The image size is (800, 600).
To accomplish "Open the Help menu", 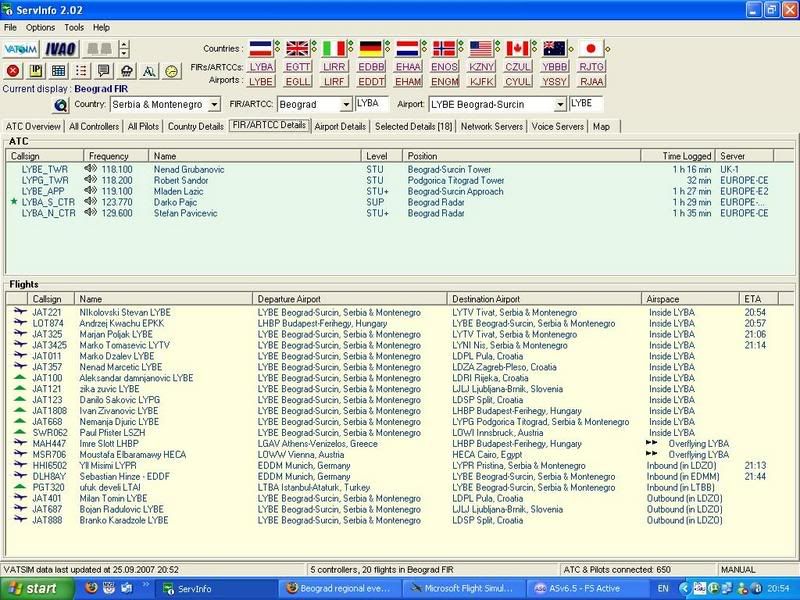I will click(x=101, y=28).
